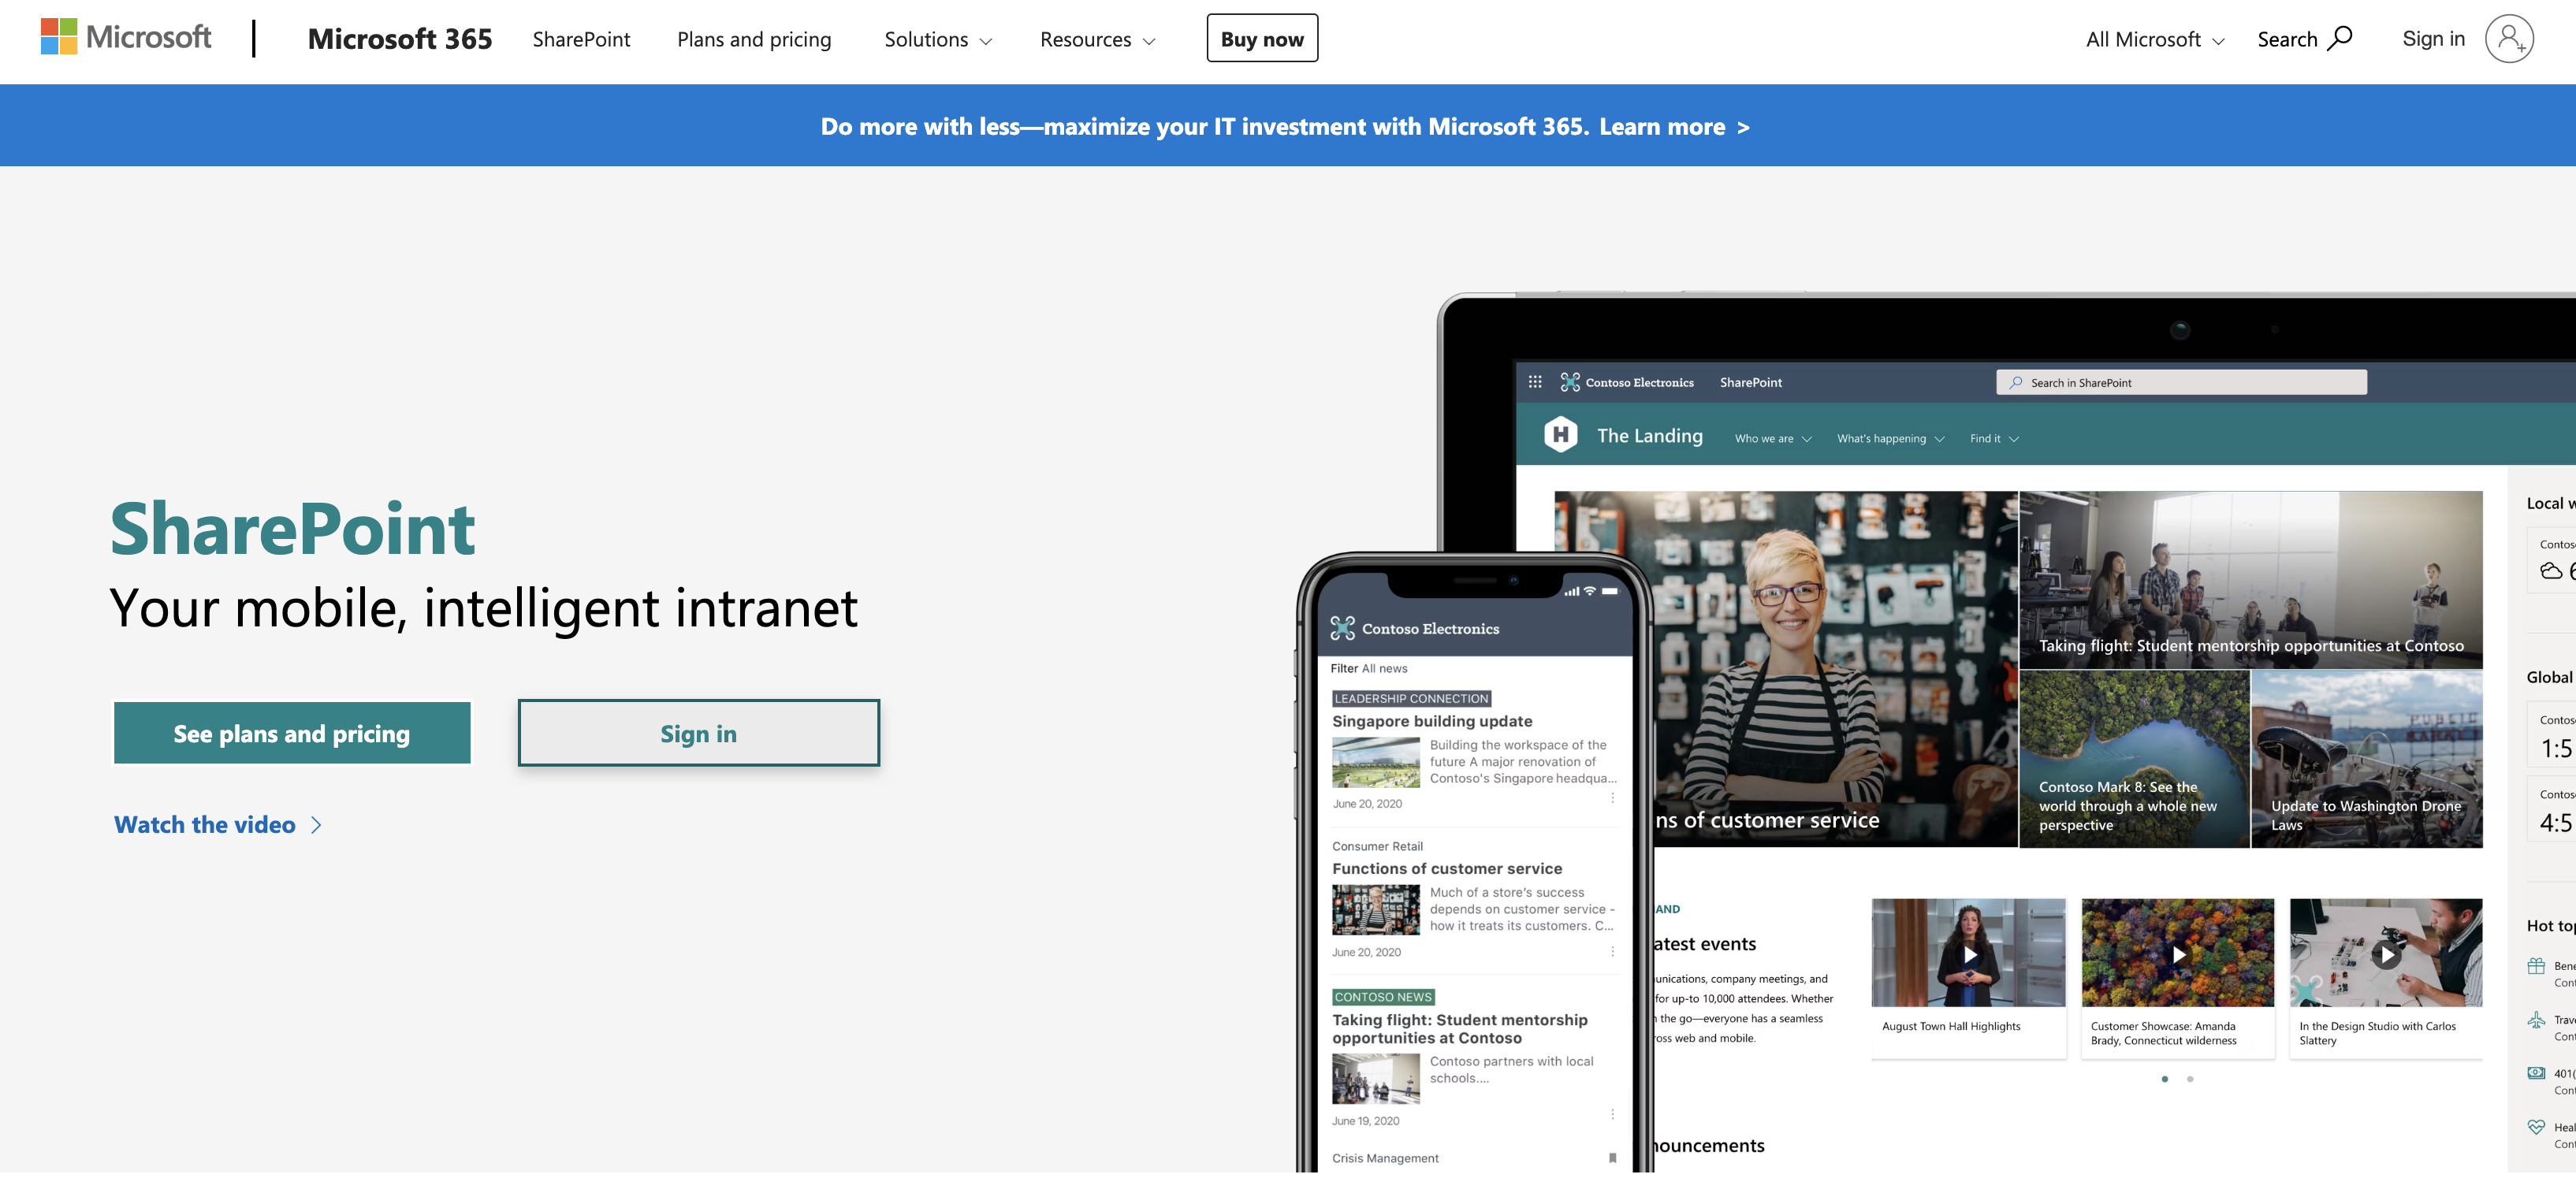Open The Landing site title
This screenshot has height=1204, width=2576.
pos(1649,435)
